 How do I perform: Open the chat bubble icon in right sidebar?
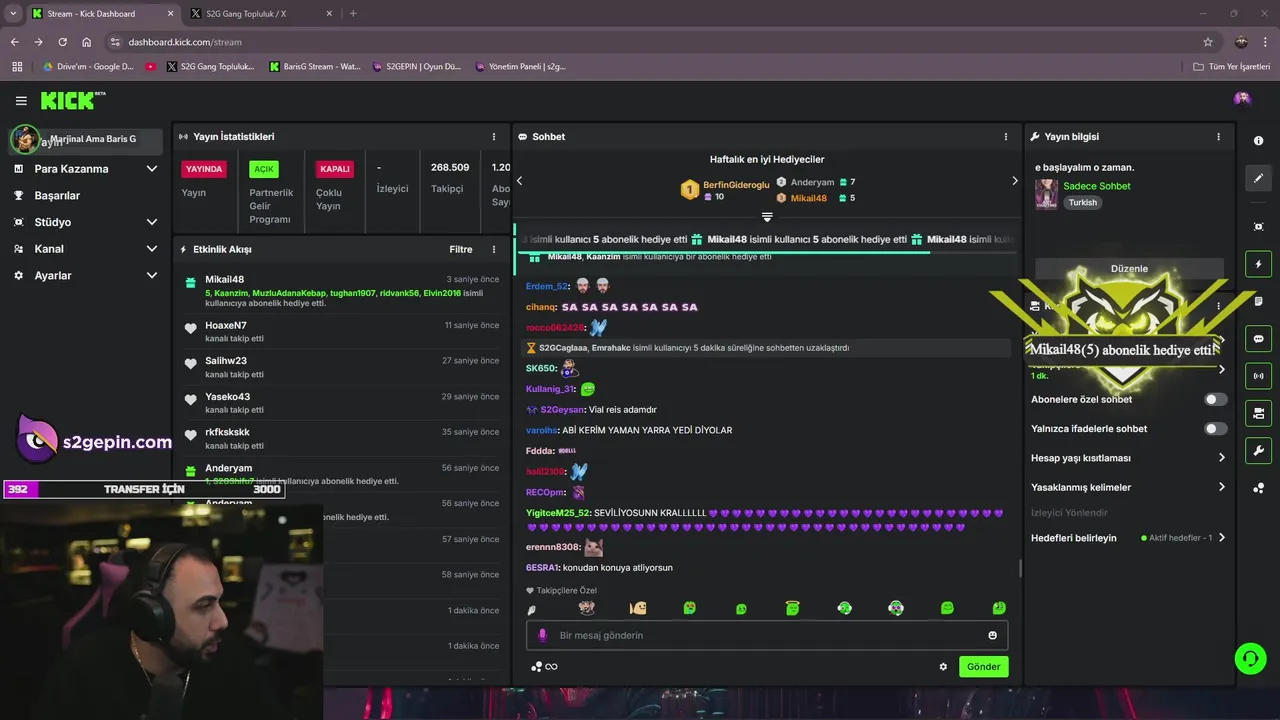pos(1258,339)
